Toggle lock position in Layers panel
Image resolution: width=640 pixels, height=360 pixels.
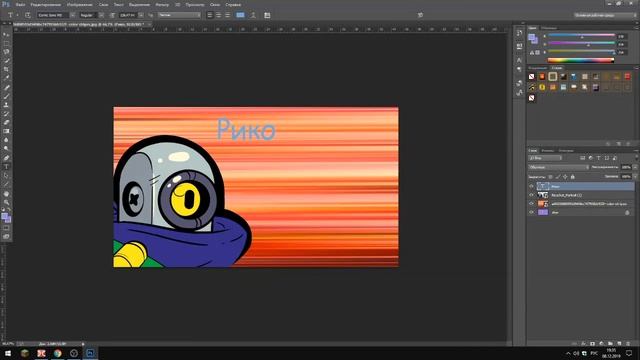(565, 177)
